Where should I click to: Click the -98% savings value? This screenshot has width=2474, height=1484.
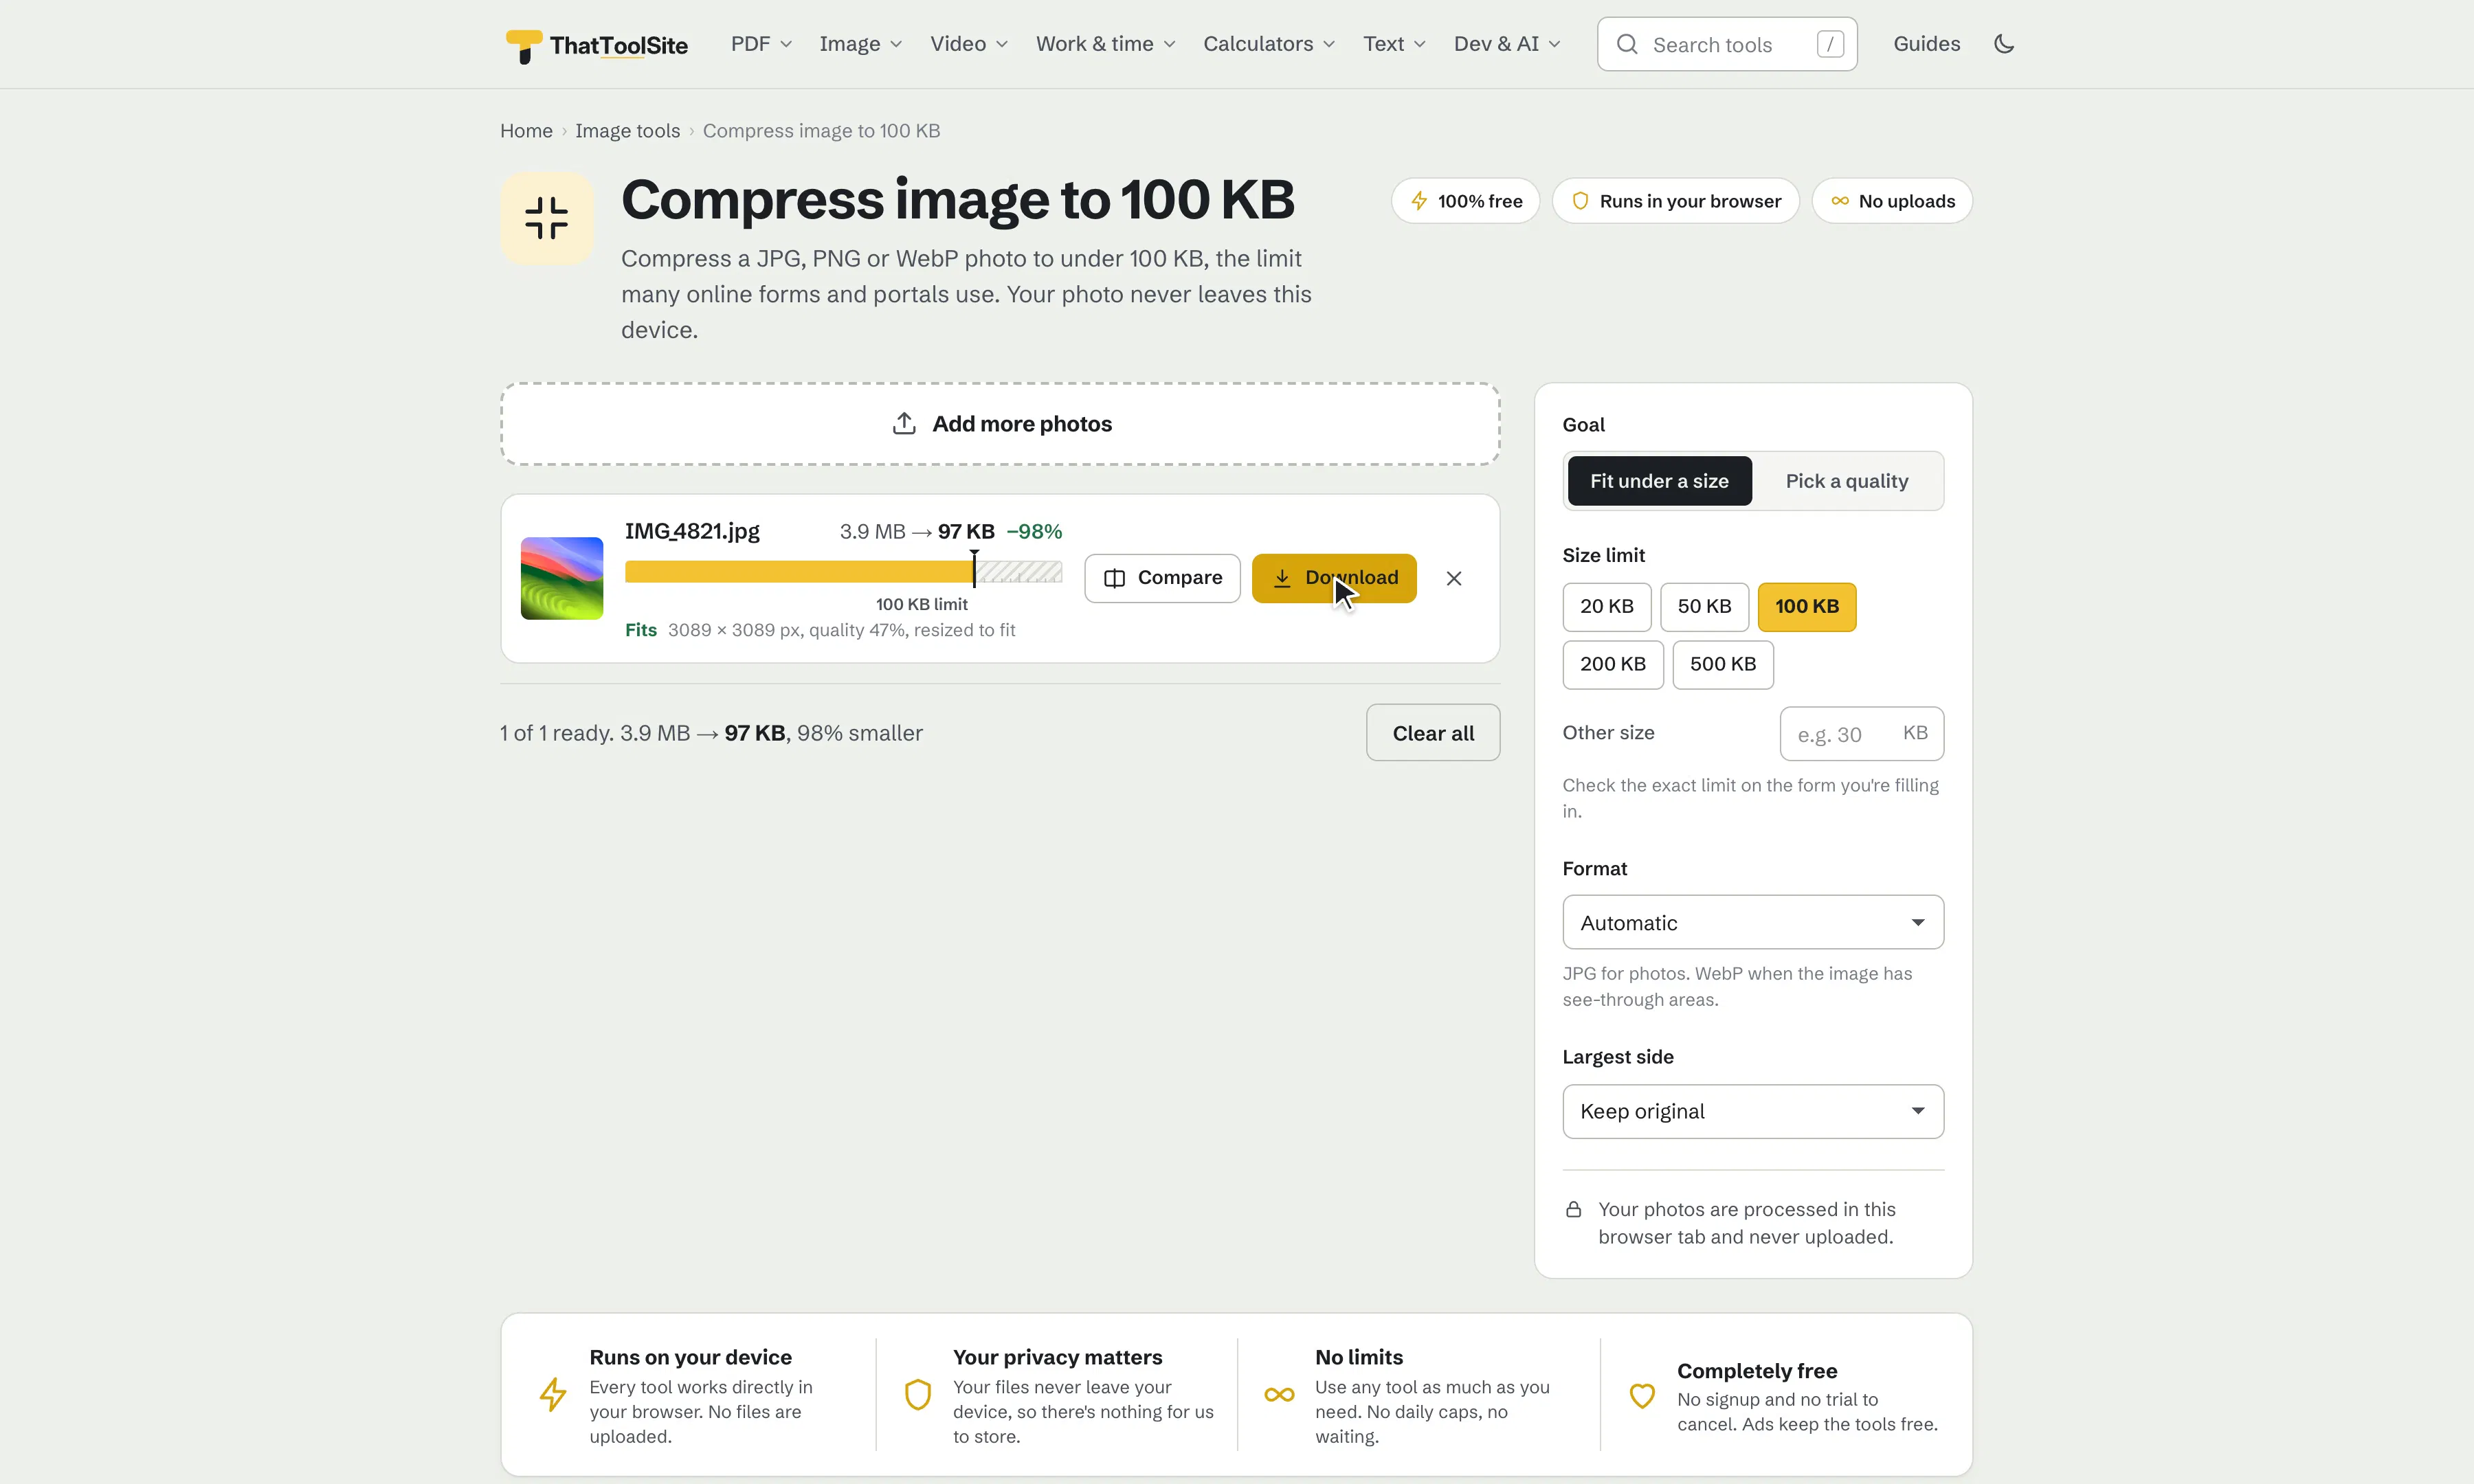pyautogui.click(x=1034, y=531)
